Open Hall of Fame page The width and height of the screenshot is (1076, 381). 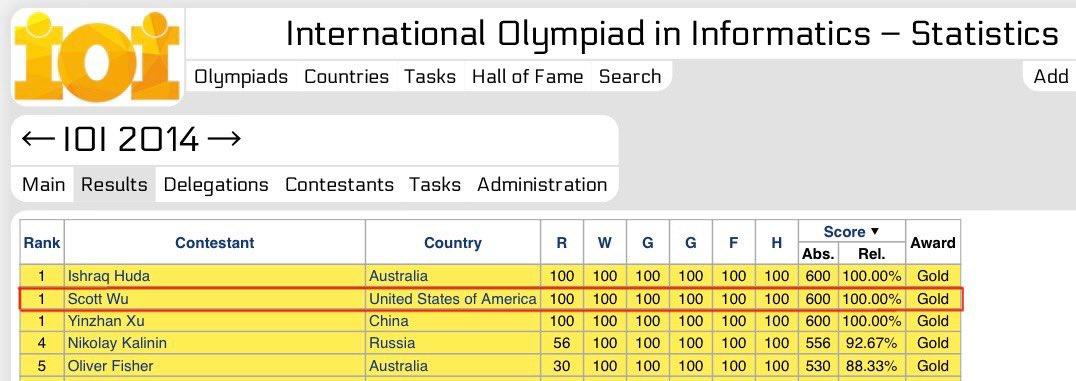pos(527,76)
